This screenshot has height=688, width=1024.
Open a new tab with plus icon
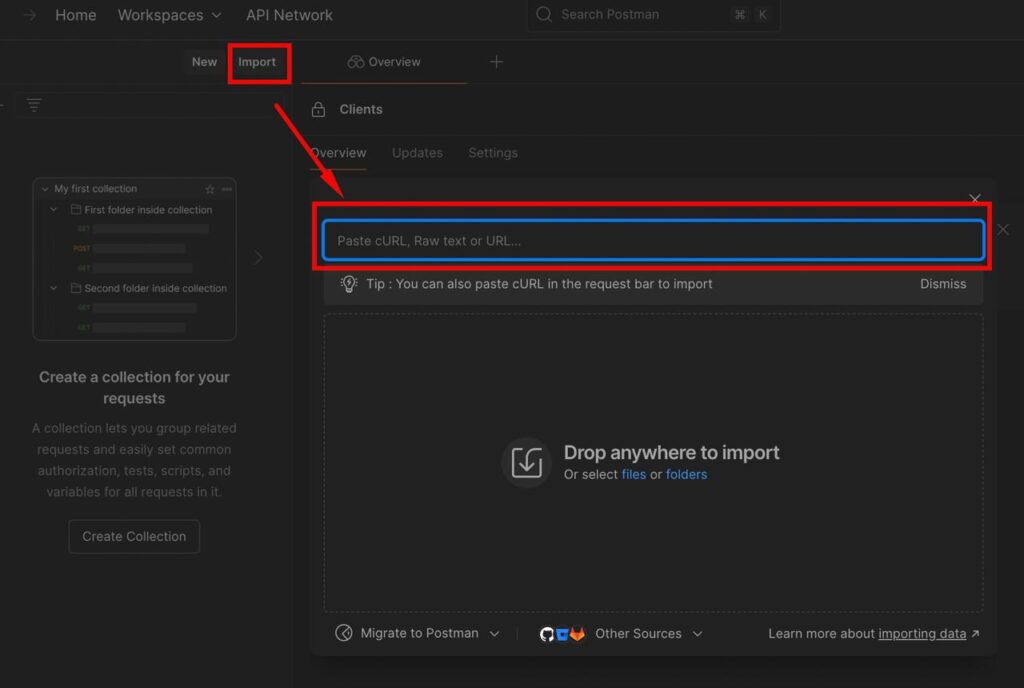pyautogui.click(x=496, y=62)
